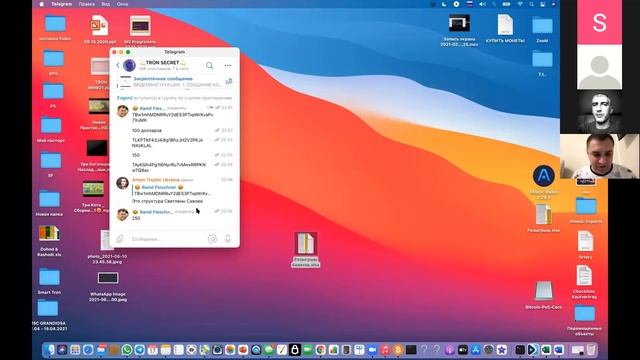Open Calendar from the Dock

pyautogui.click(x=153, y=350)
